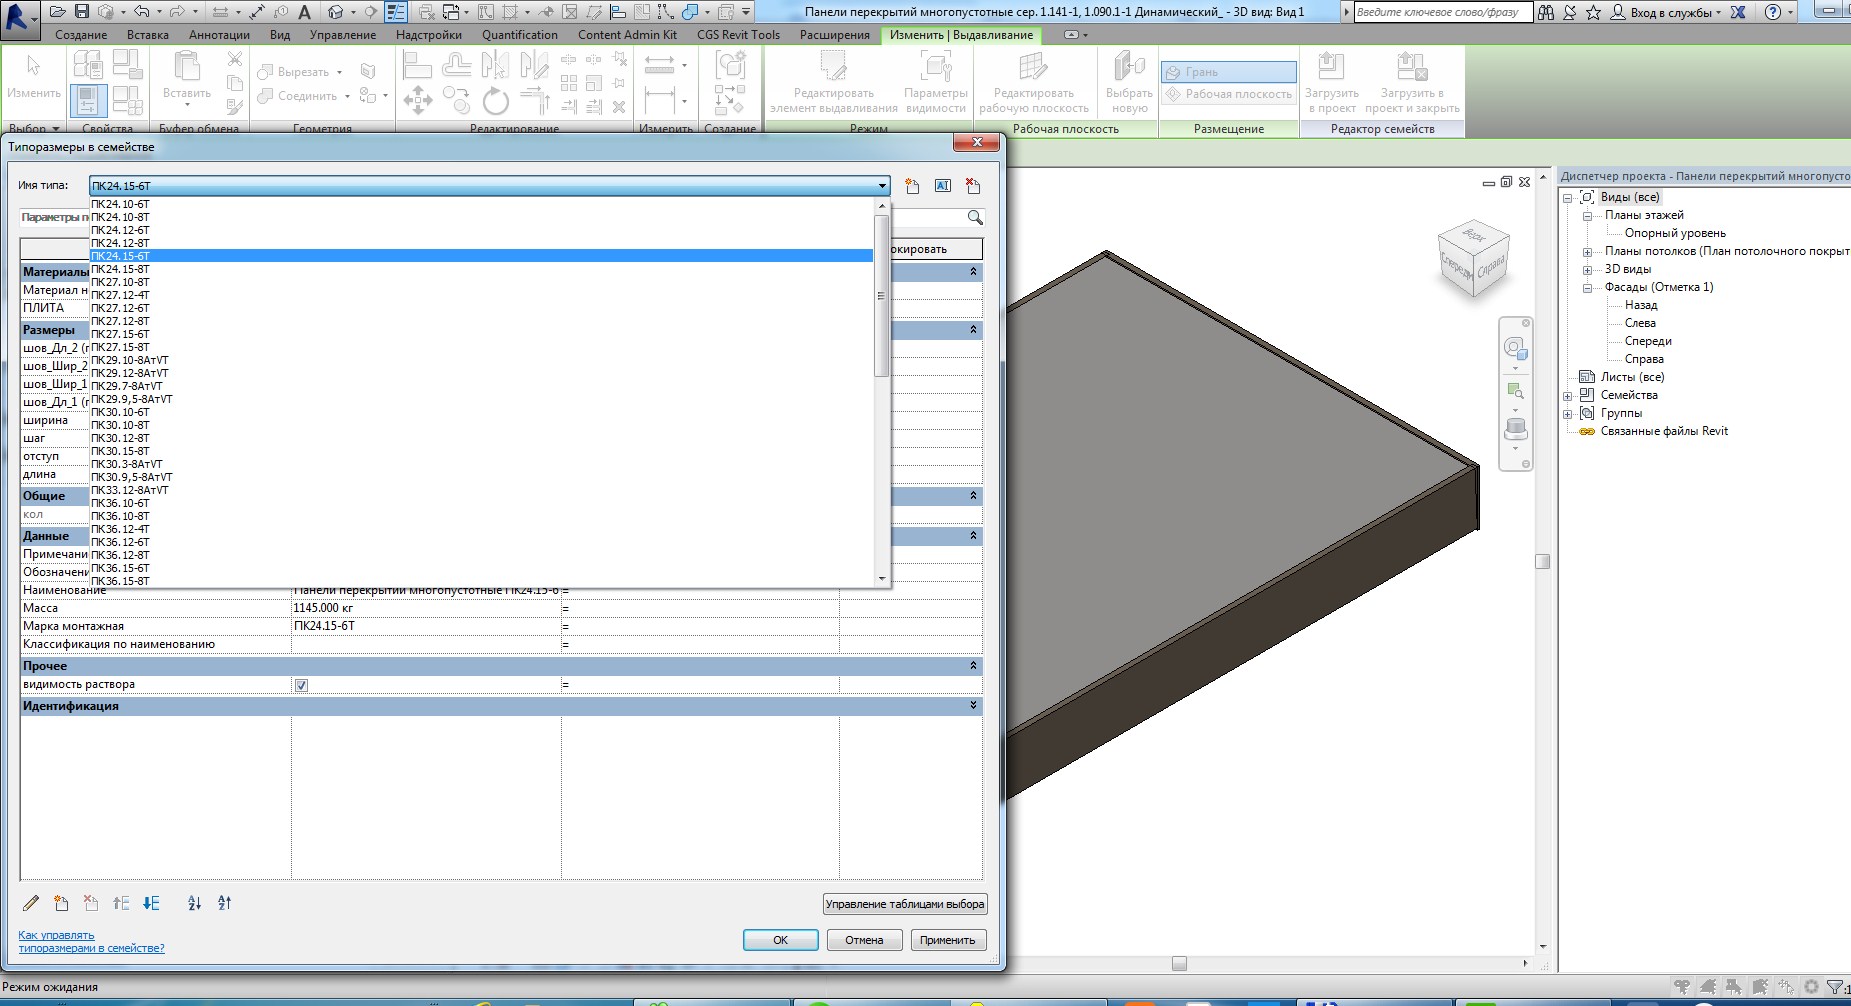Expand the 'Идентификация' parameter group
This screenshot has height=1006, width=1851.
pos(973,706)
